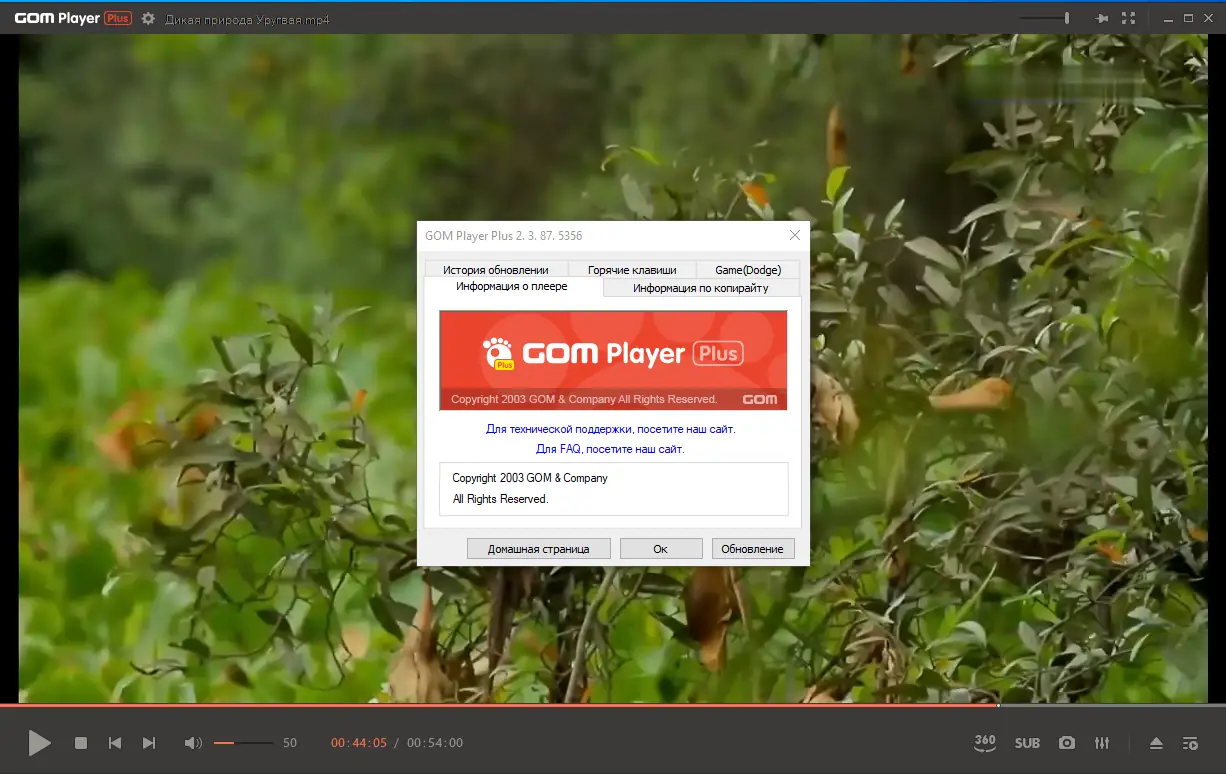Capture a snapshot with the camera icon
This screenshot has width=1226, height=774.
click(x=1066, y=743)
